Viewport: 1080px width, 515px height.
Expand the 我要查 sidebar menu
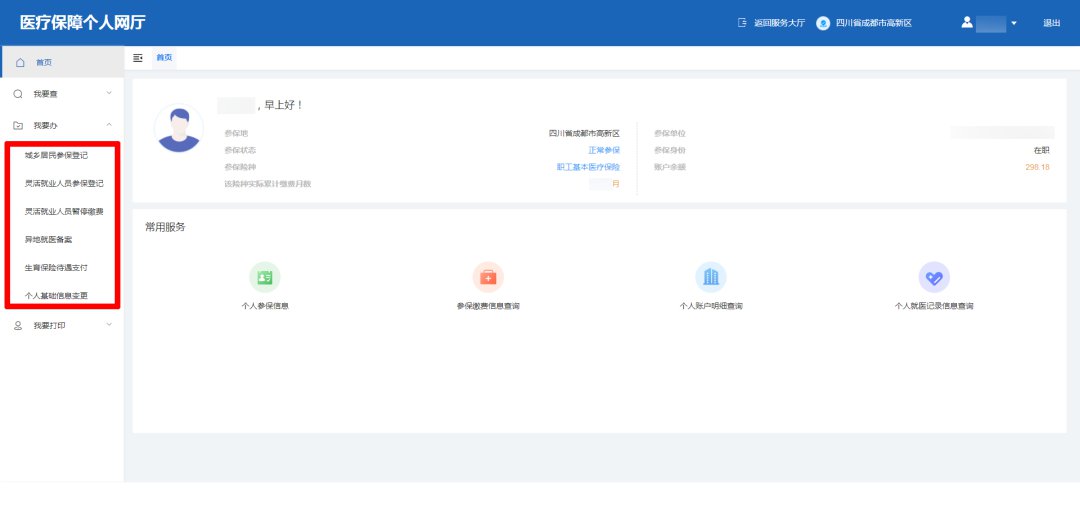[109, 93]
